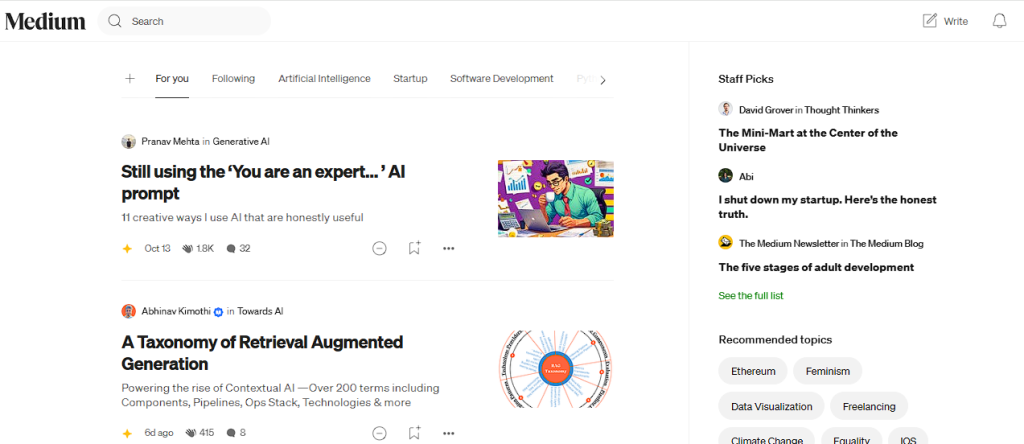
Task: Click the Medium logo
Action: pyautogui.click(x=45, y=22)
